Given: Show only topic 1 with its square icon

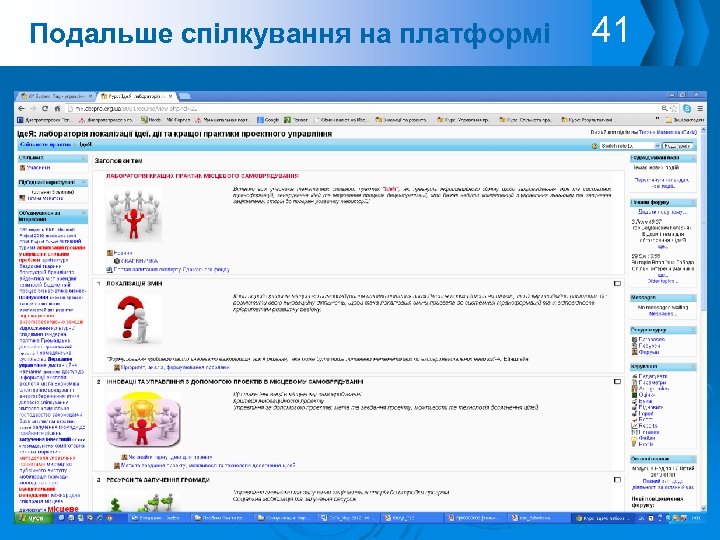Looking at the screenshot, I should click(x=617, y=284).
